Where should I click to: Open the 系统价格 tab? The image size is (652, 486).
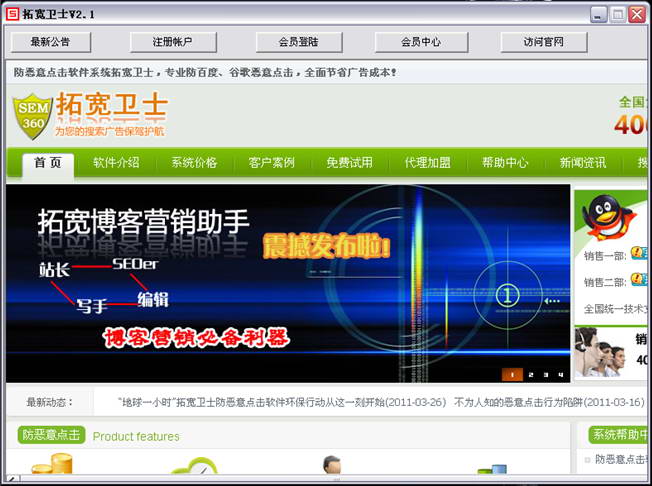194,163
